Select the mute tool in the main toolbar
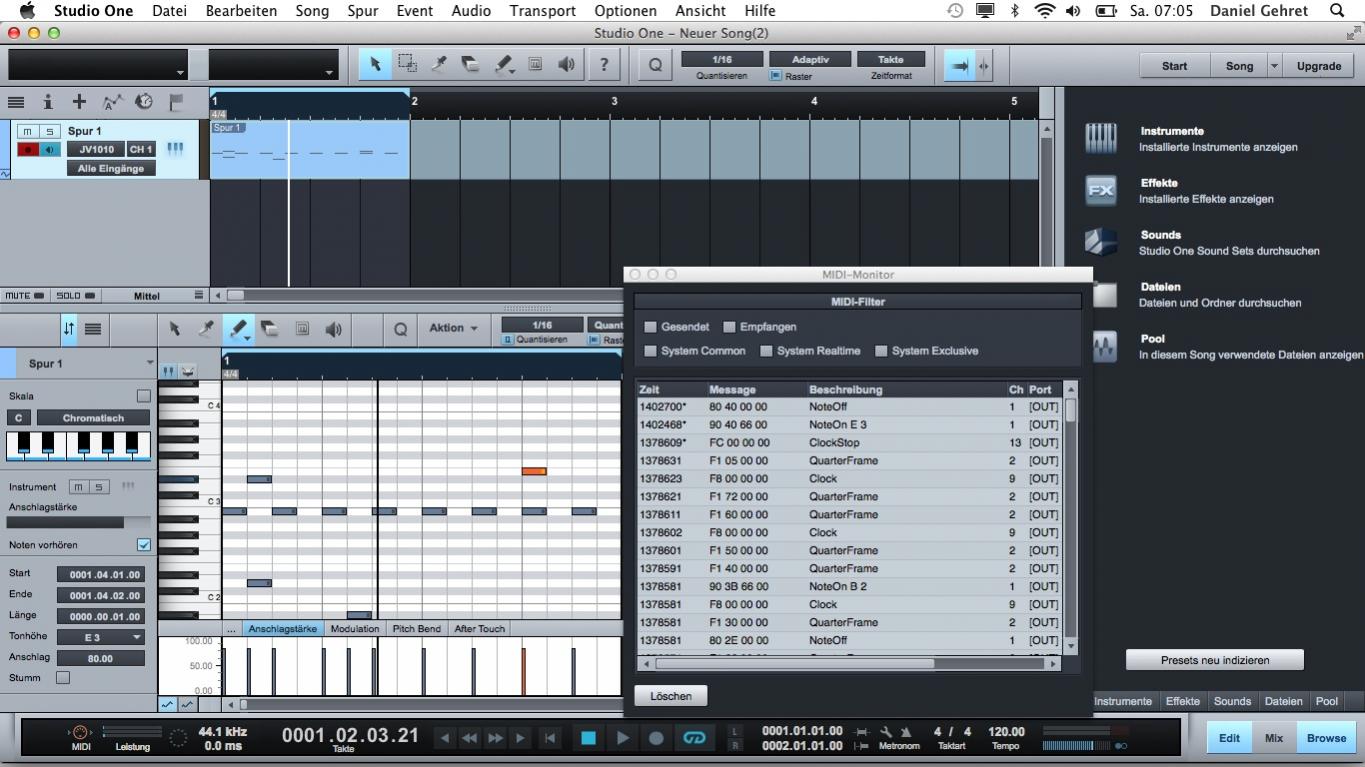 pyautogui.click(x=535, y=64)
